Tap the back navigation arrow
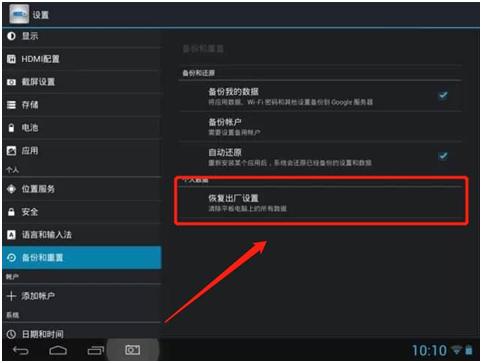482x363 pixels. point(21,350)
